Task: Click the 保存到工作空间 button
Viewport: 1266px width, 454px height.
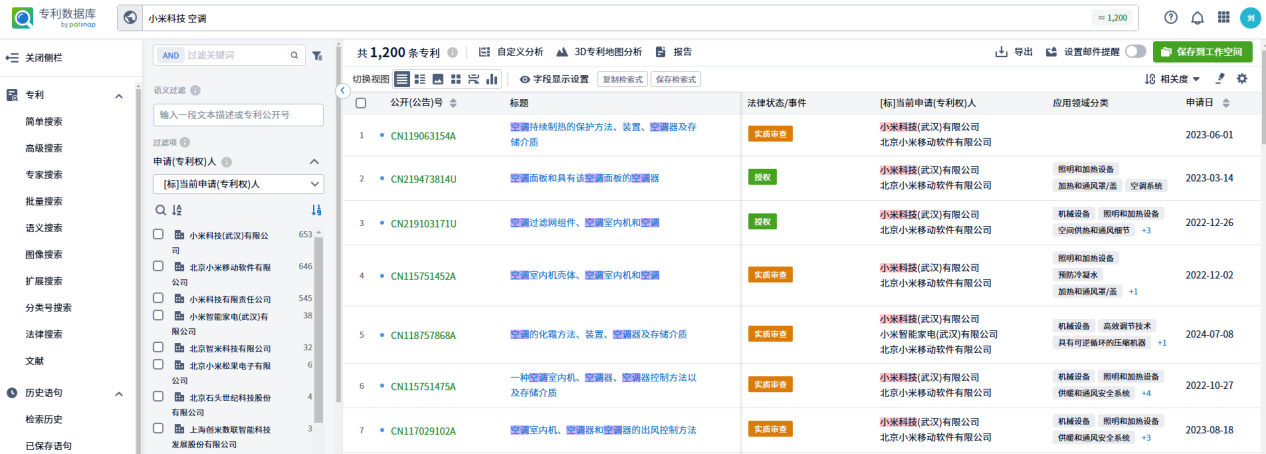Action: [x=1202, y=52]
